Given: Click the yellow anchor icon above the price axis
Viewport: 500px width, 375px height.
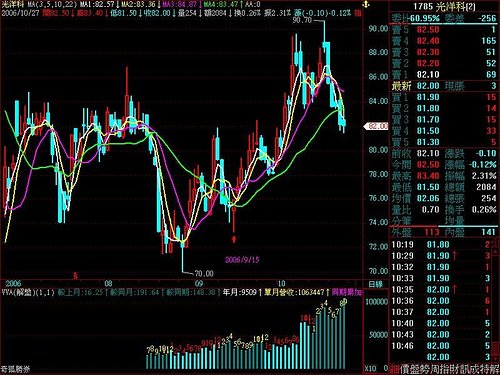Looking at the screenshot, I should [366, 5].
